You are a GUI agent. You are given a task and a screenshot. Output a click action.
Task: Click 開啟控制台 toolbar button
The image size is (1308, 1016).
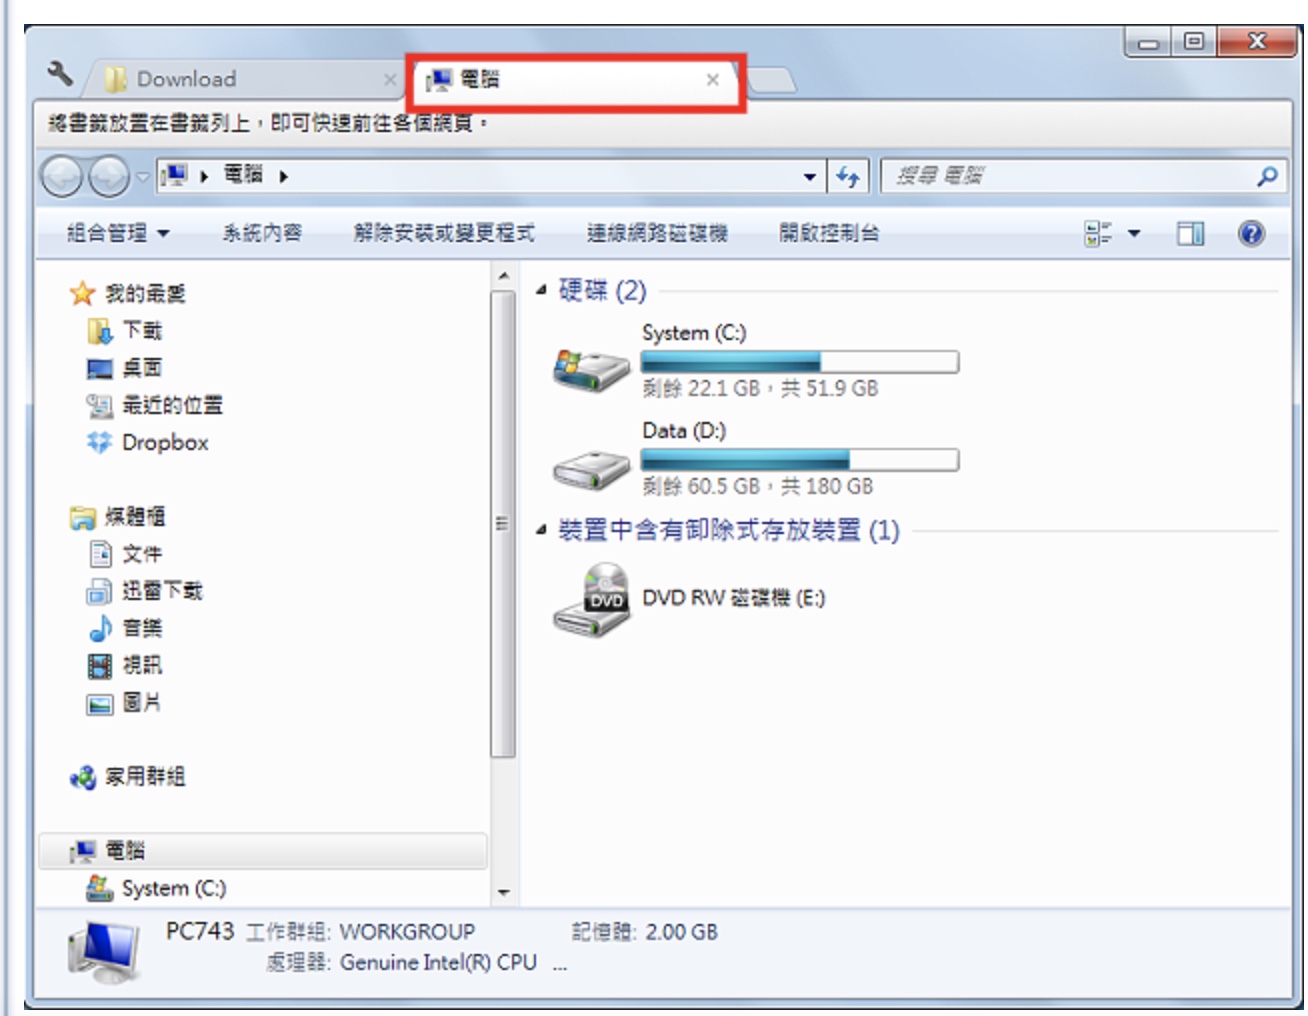829,234
